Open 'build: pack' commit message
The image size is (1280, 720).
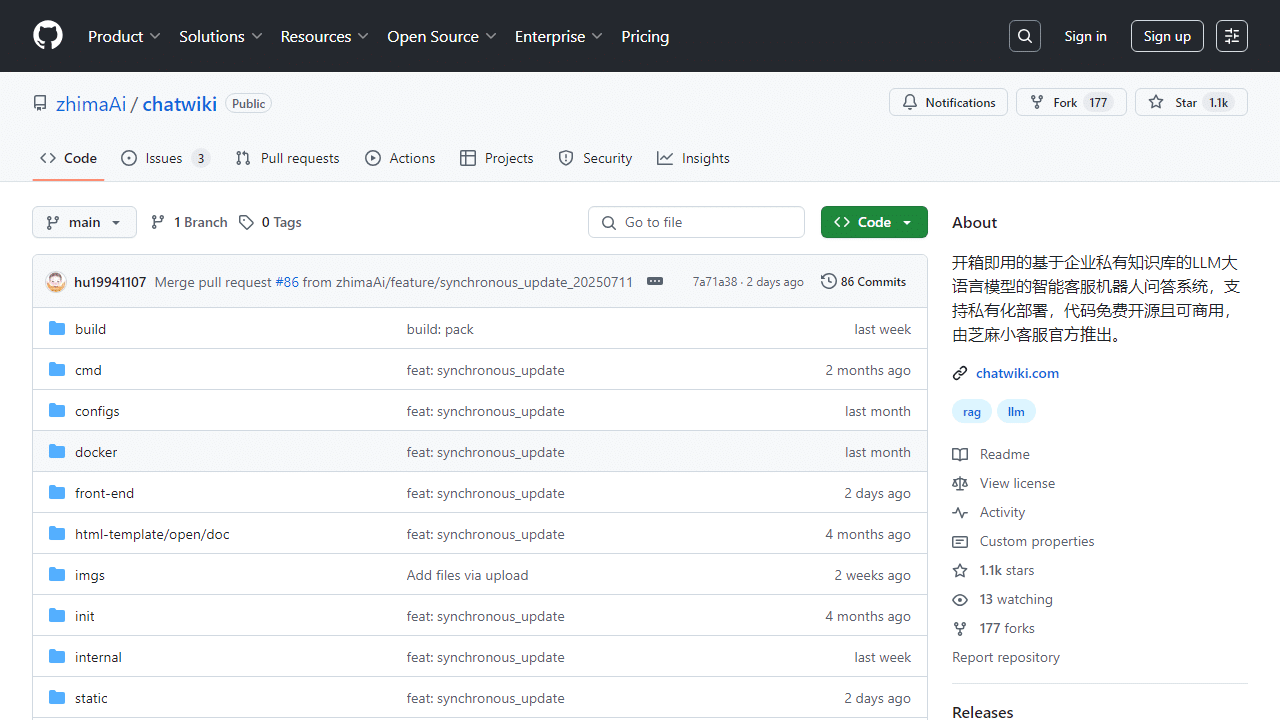click(440, 329)
